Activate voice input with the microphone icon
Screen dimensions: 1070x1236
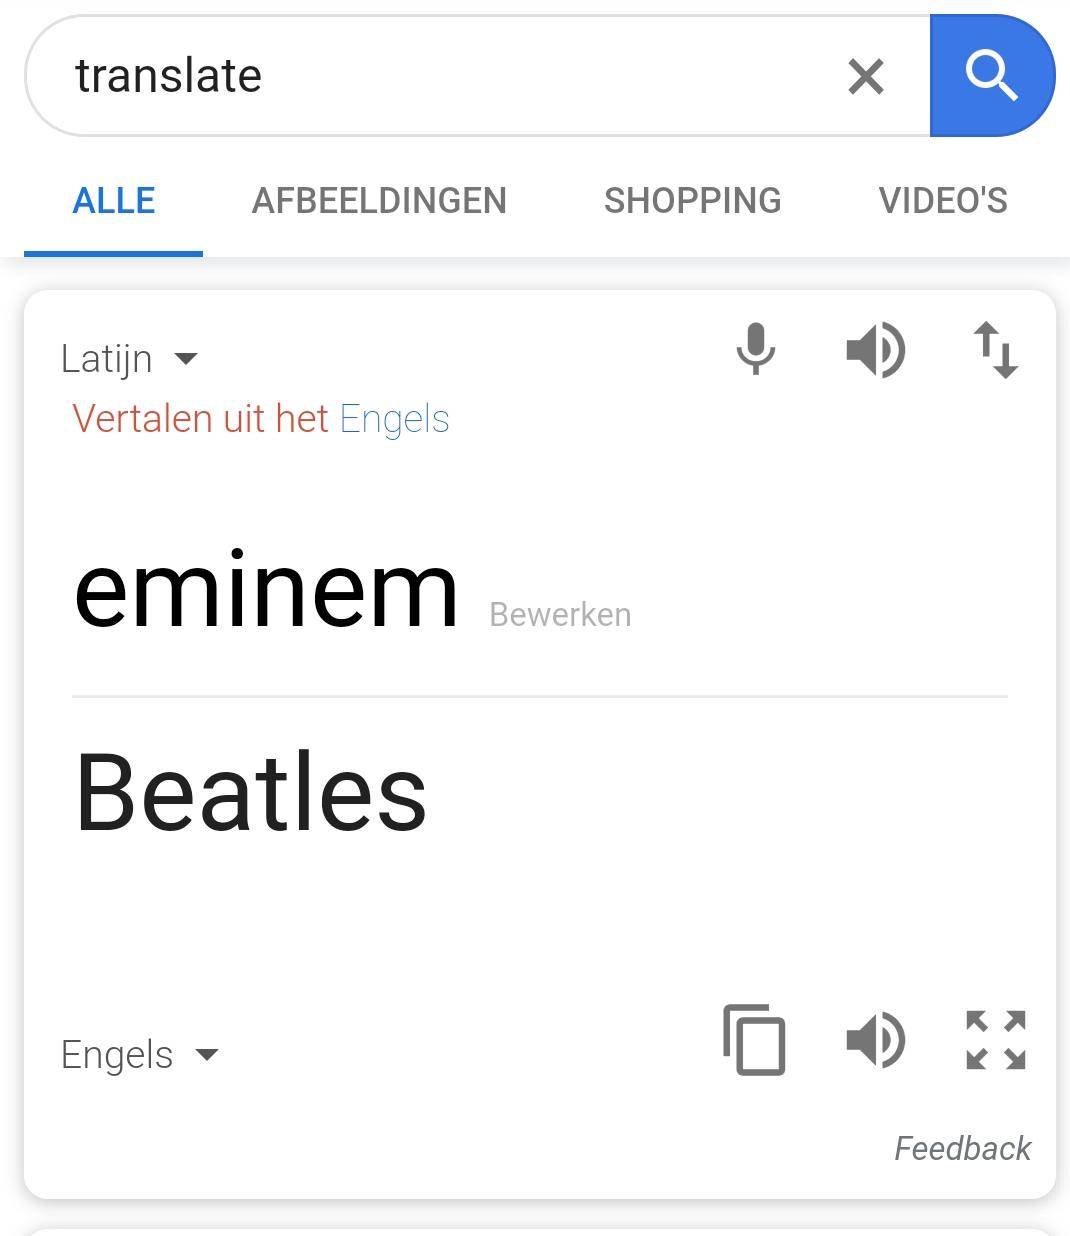[756, 350]
